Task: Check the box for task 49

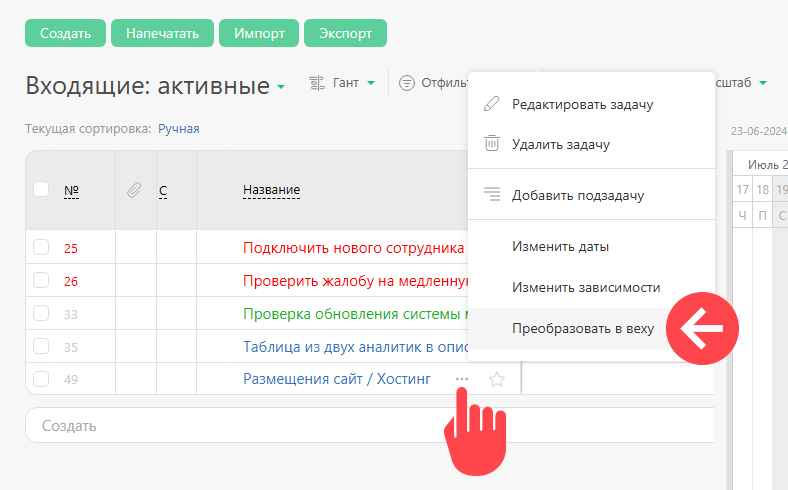Action: [x=41, y=379]
